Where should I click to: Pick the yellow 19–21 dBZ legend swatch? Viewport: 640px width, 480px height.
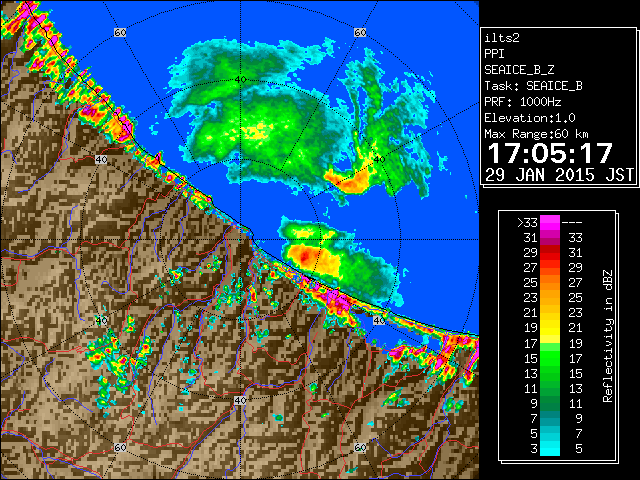(550, 328)
